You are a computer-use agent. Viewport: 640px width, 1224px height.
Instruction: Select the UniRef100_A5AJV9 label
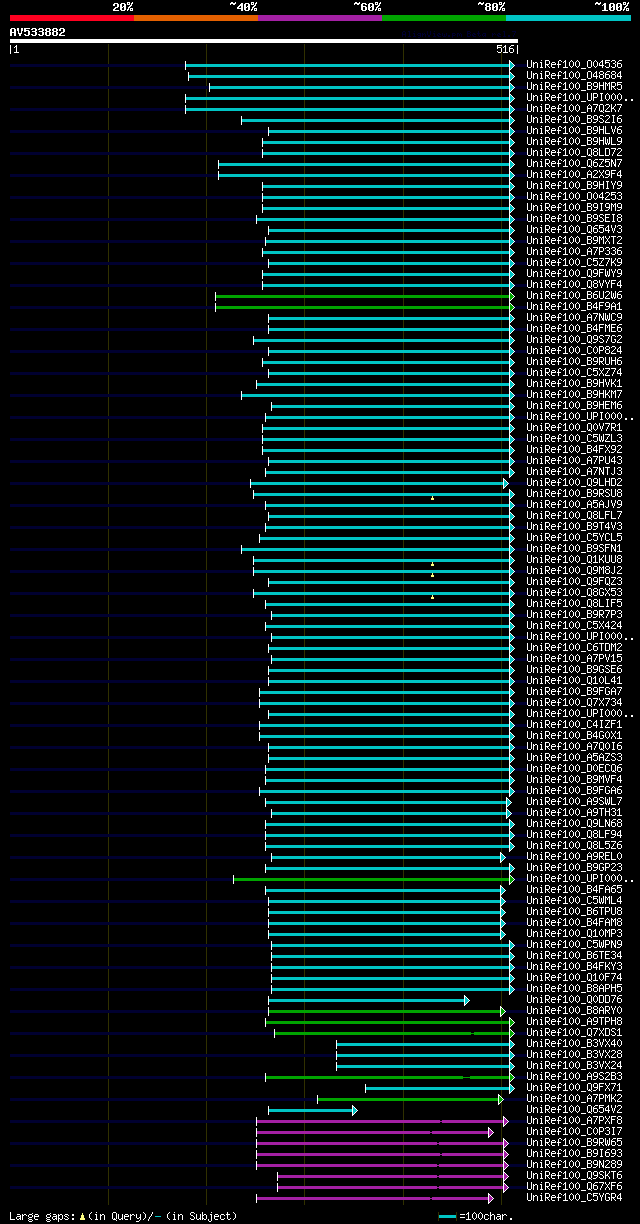tap(574, 505)
